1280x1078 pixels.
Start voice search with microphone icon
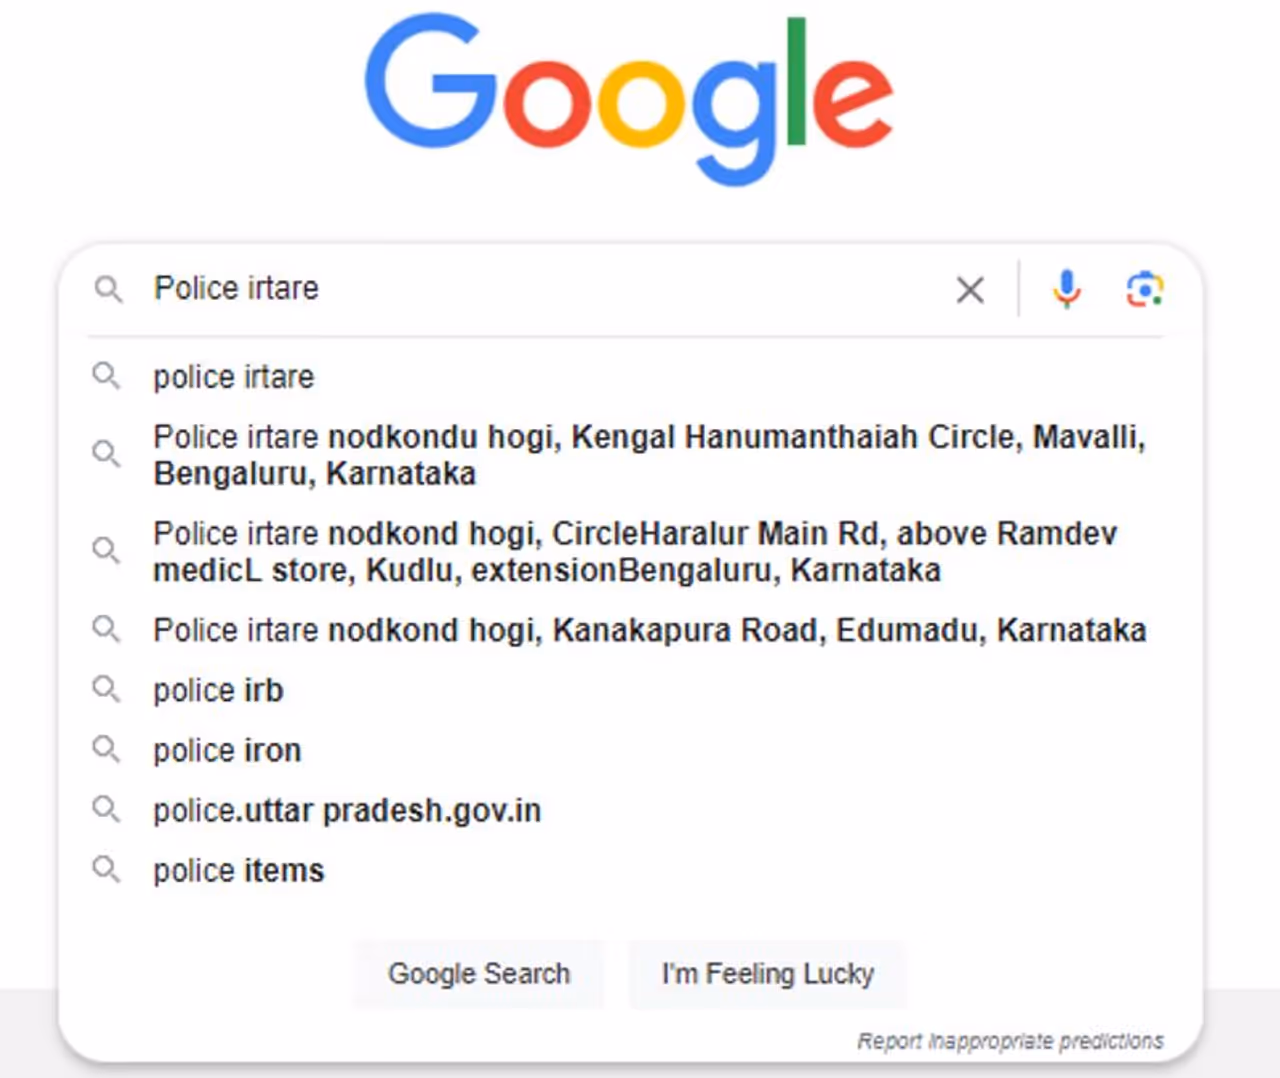pos(1066,290)
